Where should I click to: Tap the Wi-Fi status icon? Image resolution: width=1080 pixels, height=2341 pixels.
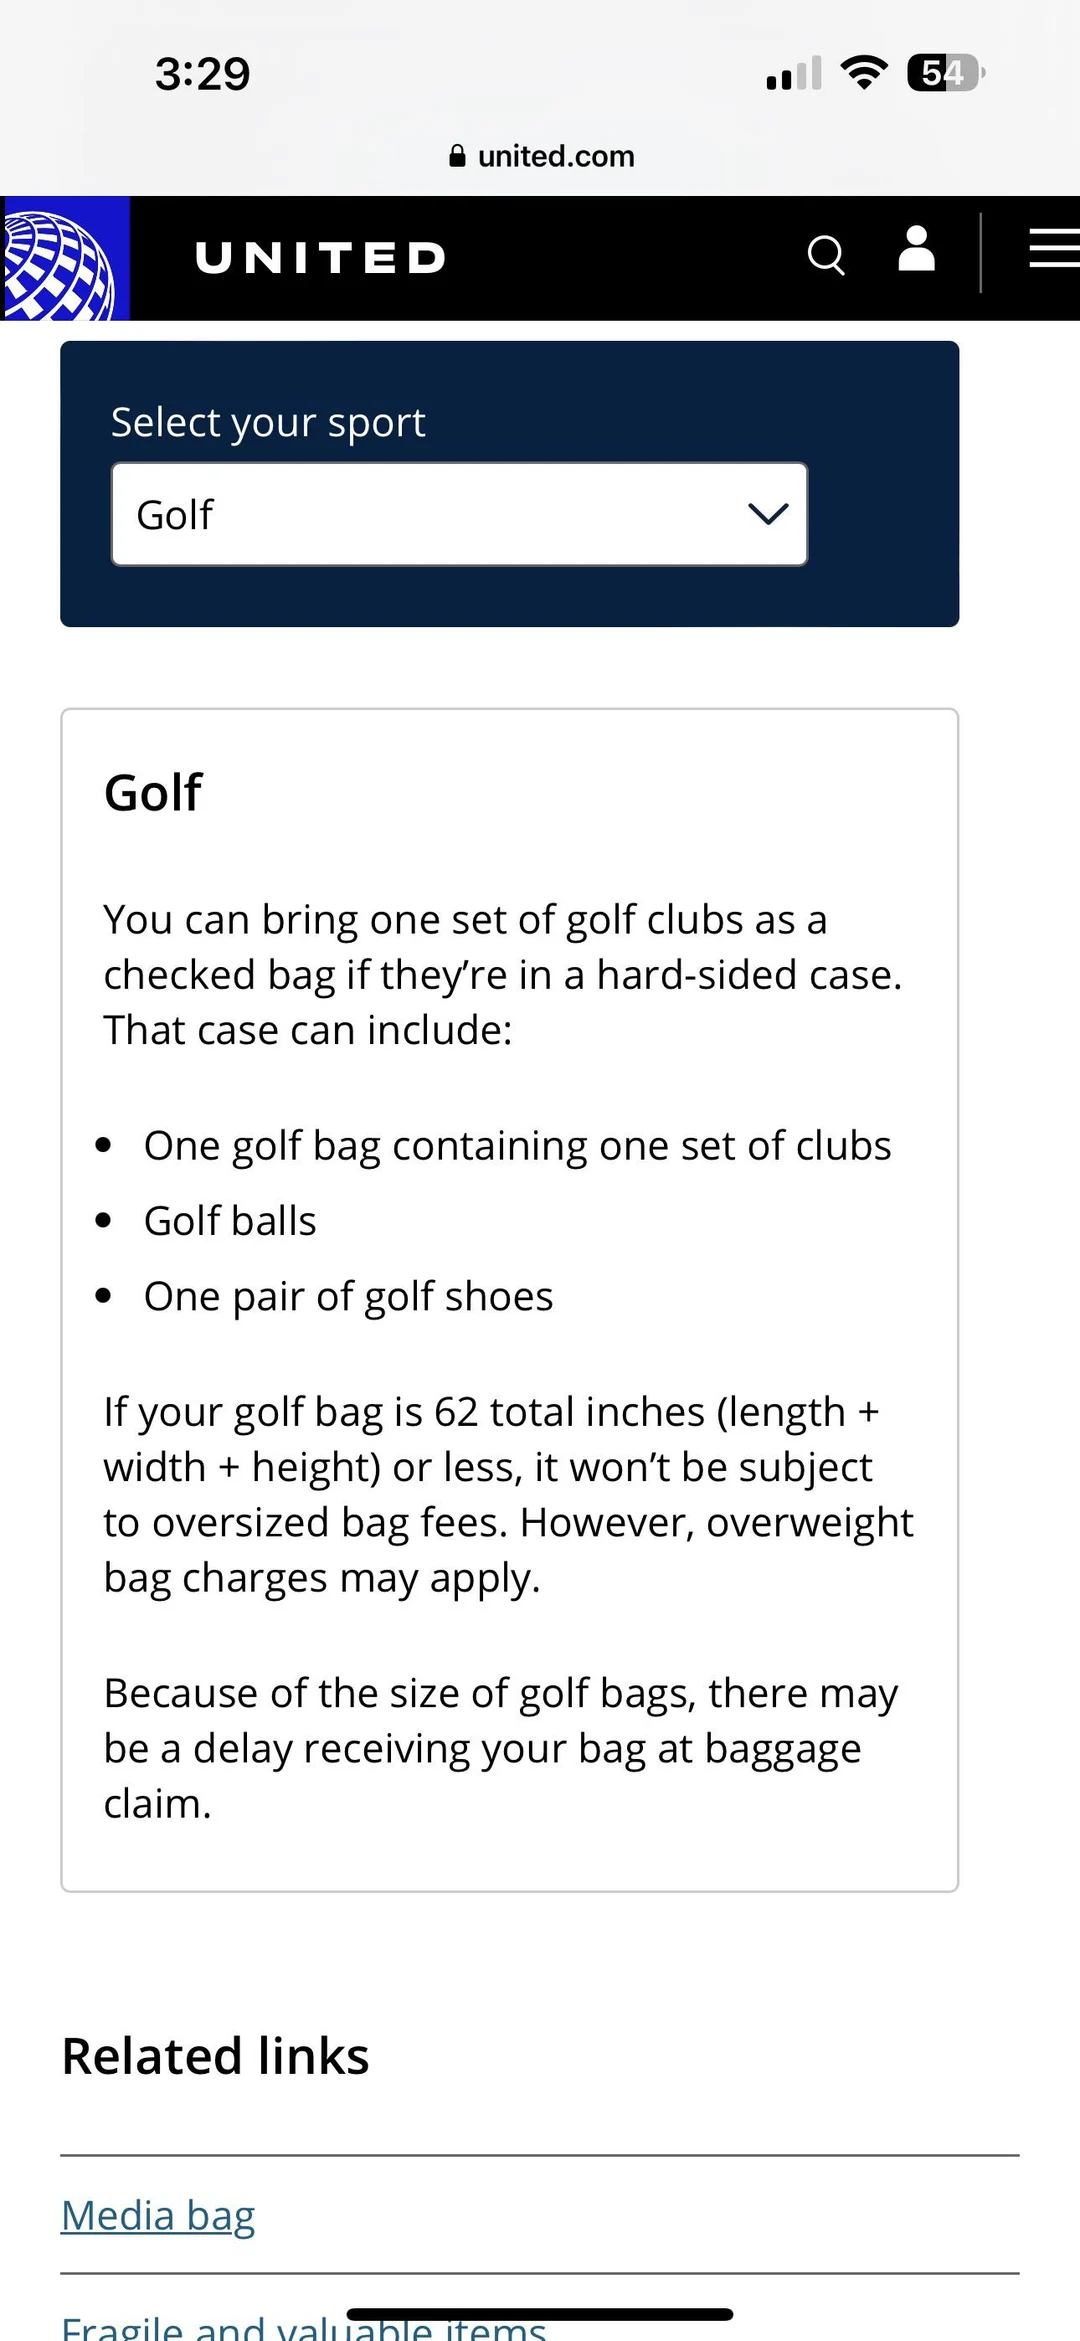[862, 70]
